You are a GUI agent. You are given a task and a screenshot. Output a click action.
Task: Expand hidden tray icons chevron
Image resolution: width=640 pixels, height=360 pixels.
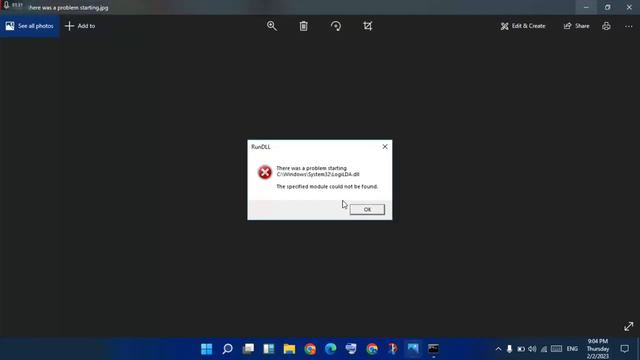tap(498, 349)
